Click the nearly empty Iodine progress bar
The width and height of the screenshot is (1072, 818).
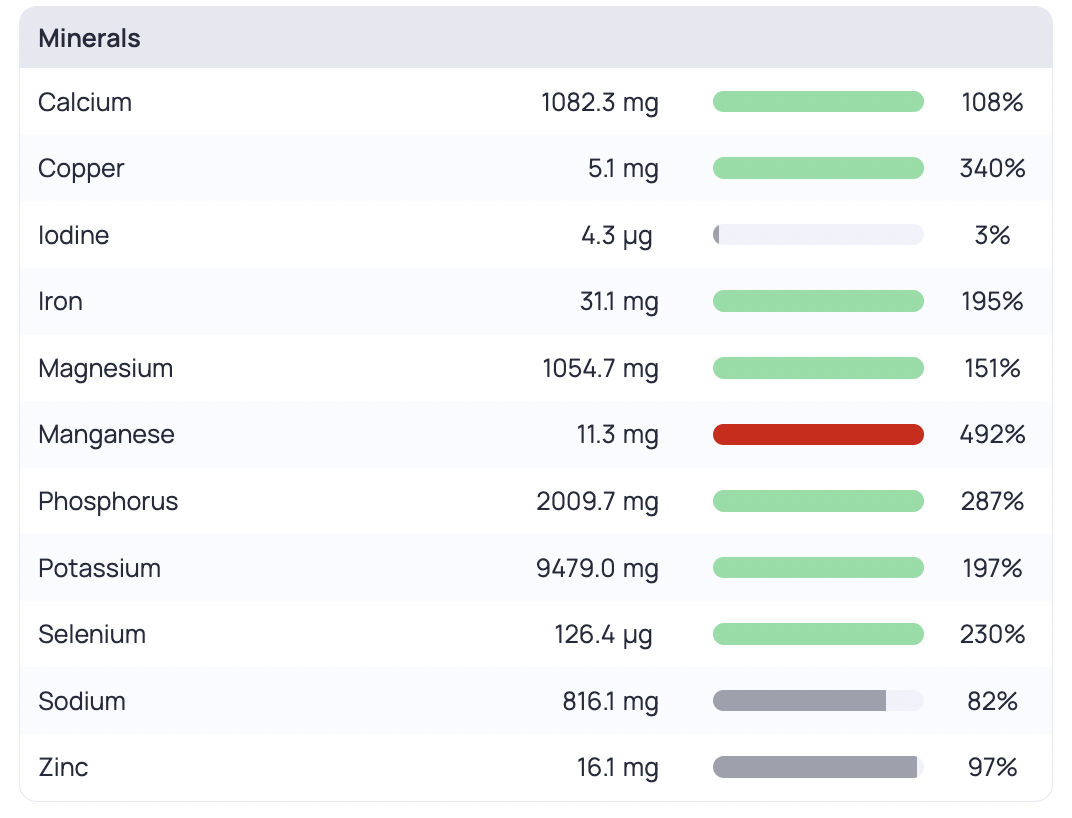818,235
